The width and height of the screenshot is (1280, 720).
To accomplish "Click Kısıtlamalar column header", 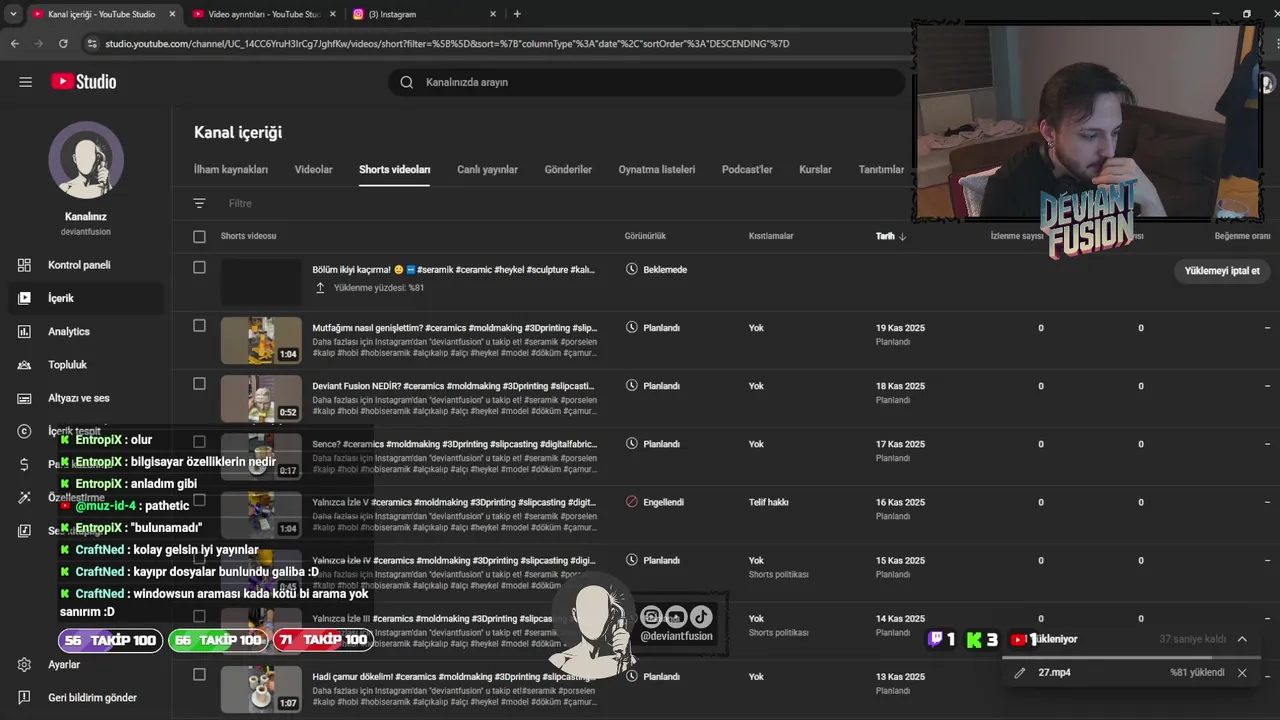I will 771,236.
